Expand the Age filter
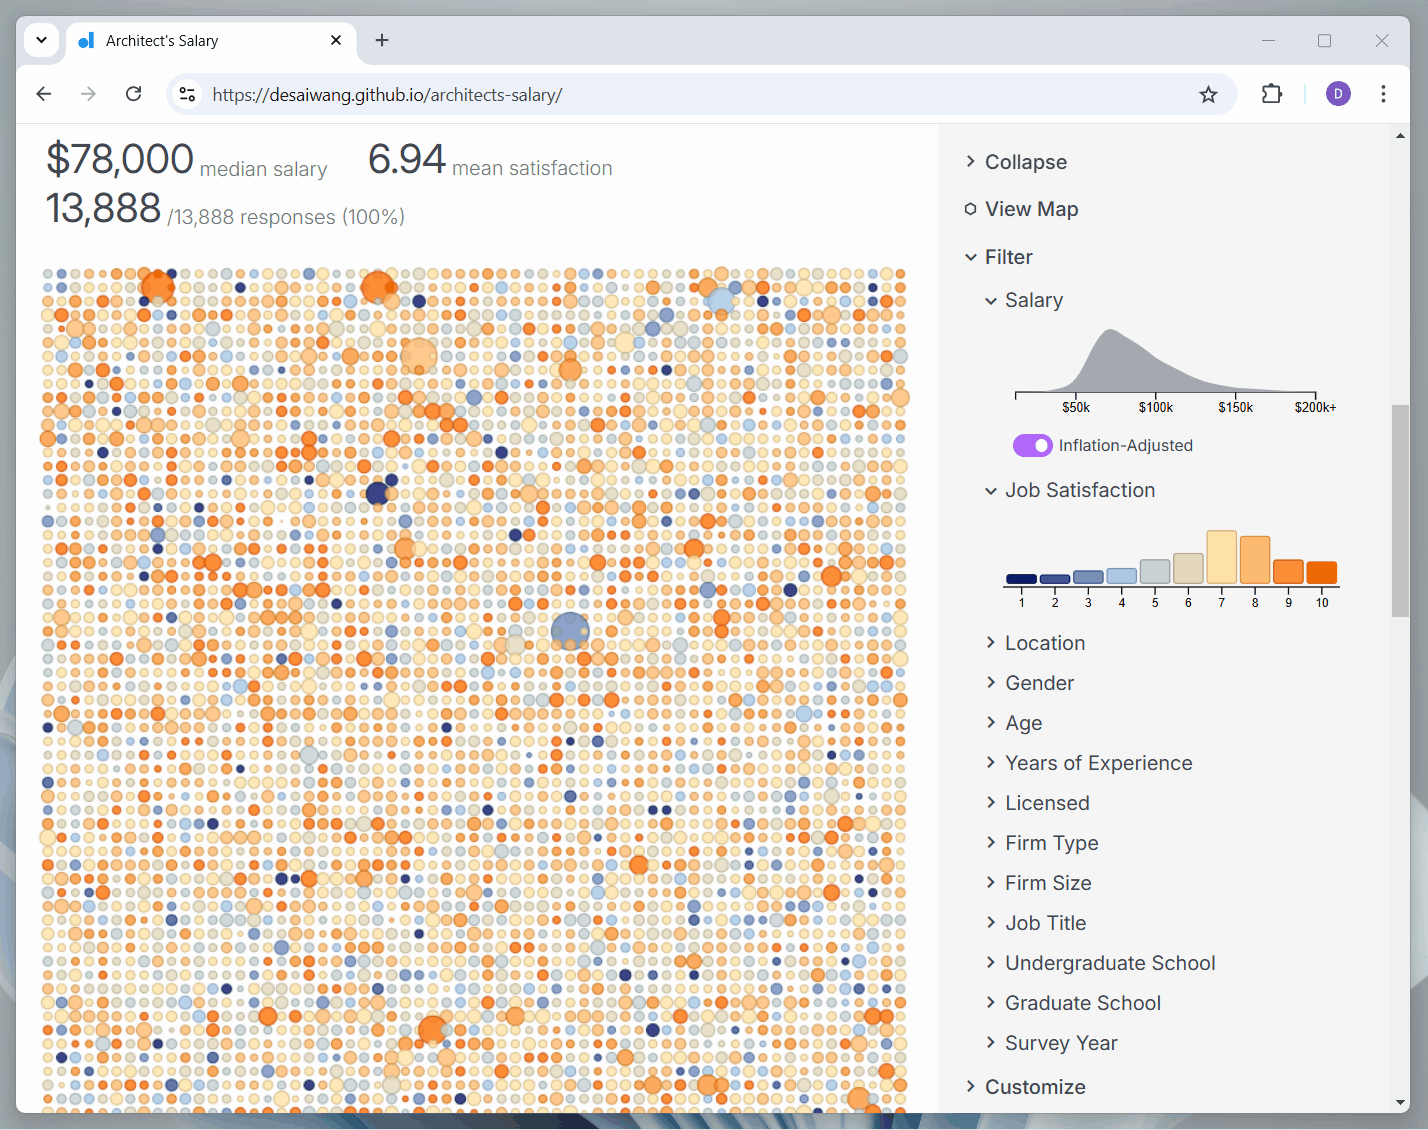The height and width of the screenshot is (1130, 1428). [x=1014, y=723]
